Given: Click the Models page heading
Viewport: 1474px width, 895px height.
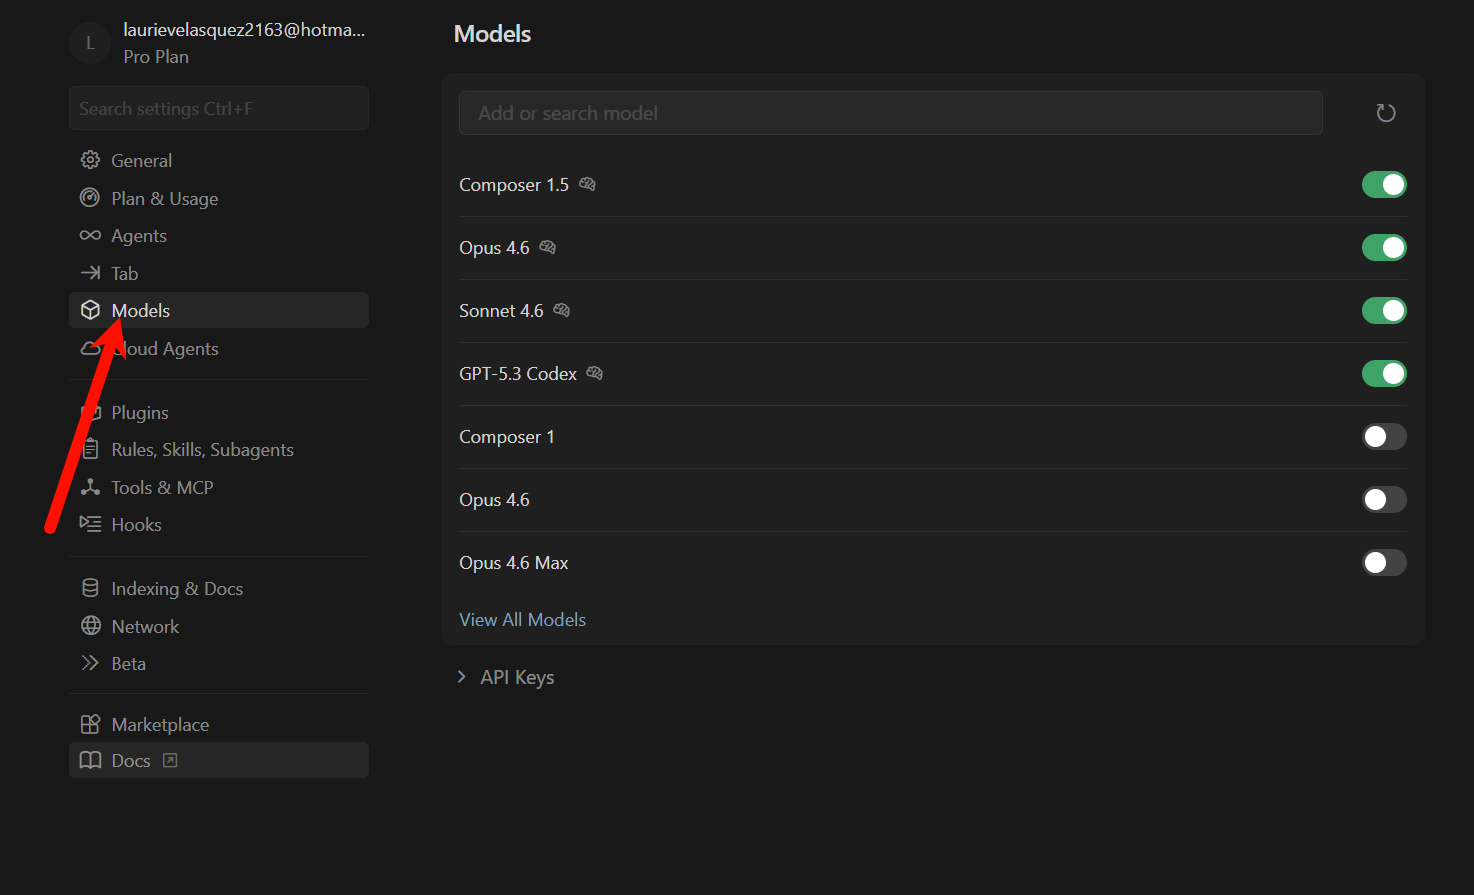Looking at the screenshot, I should [492, 33].
